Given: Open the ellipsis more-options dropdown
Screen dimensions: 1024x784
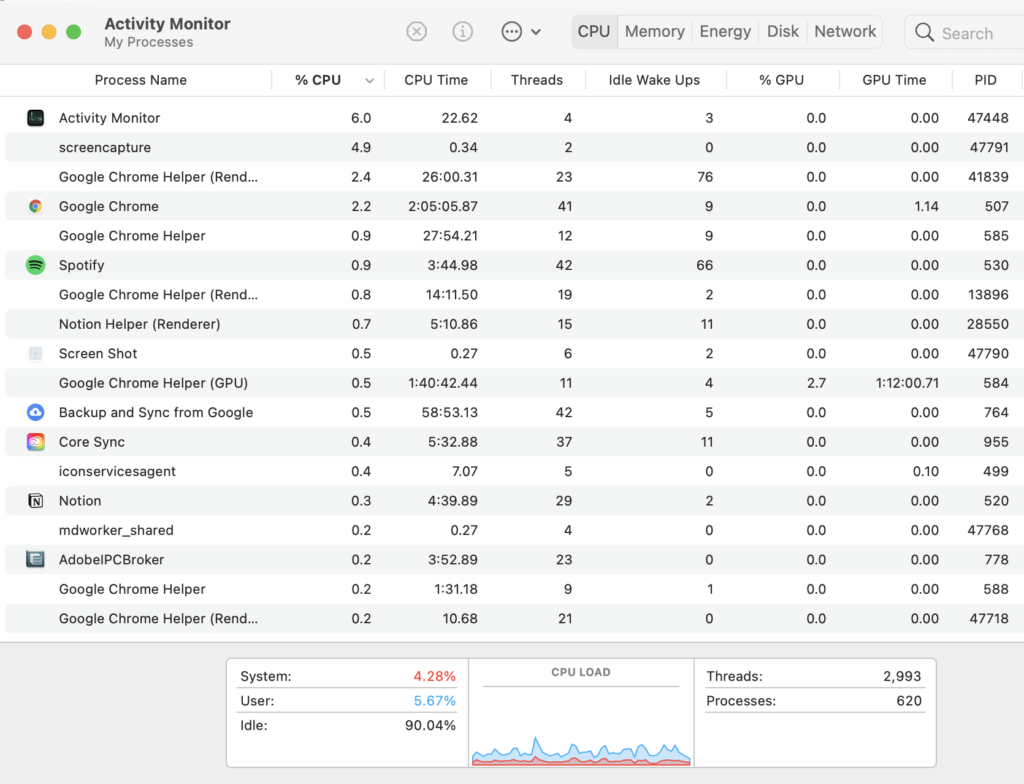Looking at the screenshot, I should [520, 32].
